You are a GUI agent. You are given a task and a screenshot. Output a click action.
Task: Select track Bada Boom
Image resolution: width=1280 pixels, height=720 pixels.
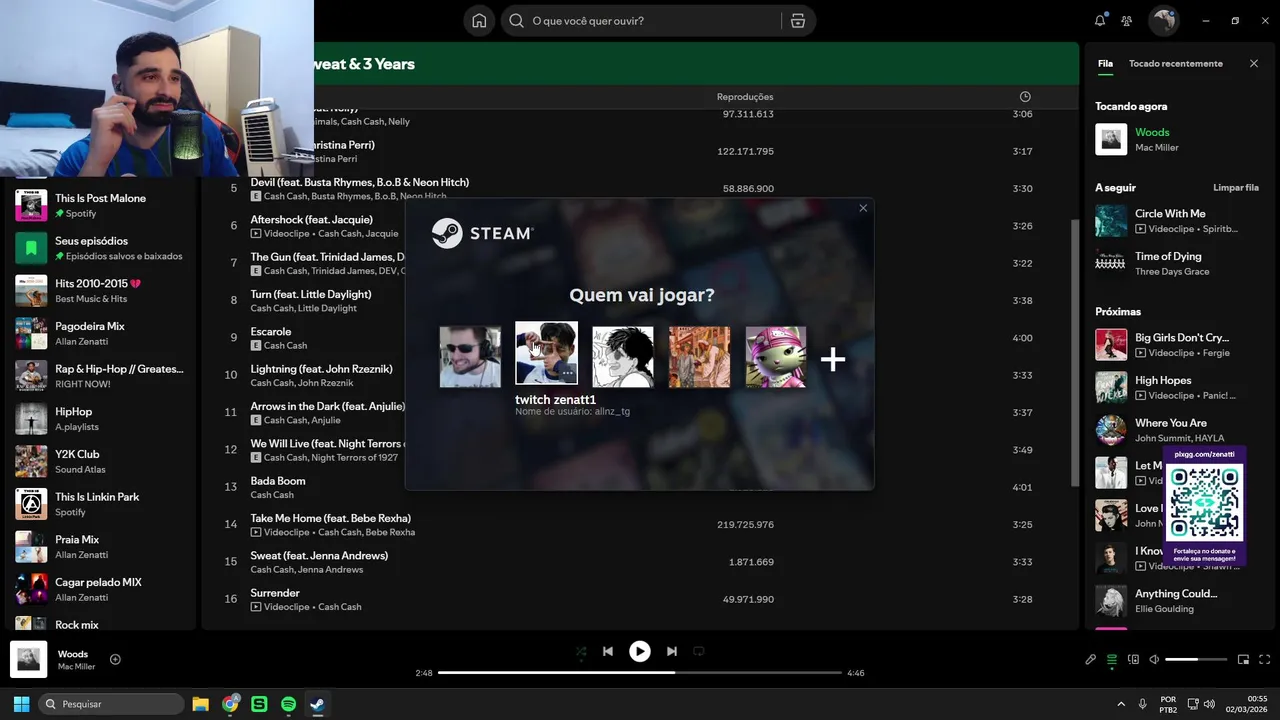(x=278, y=481)
